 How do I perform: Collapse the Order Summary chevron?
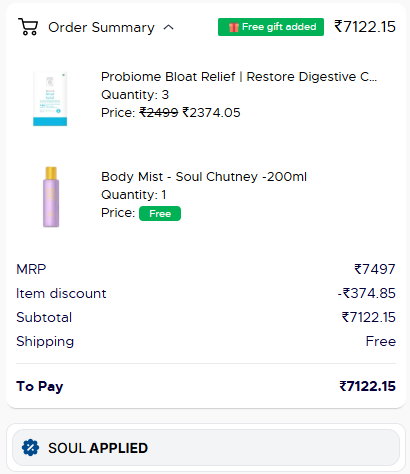[169, 27]
